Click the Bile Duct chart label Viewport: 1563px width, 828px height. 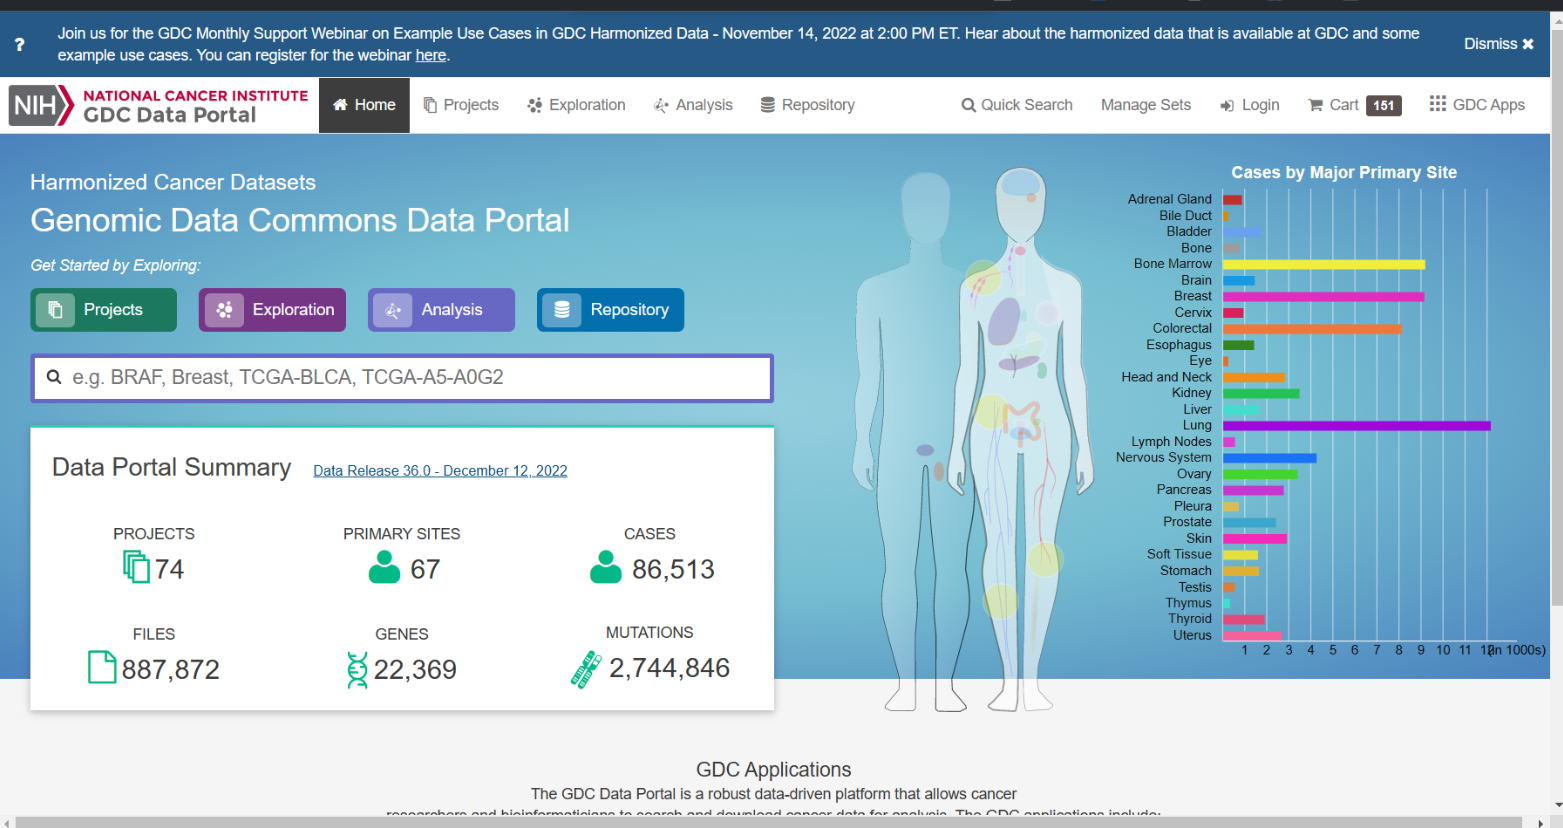point(1185,215)
